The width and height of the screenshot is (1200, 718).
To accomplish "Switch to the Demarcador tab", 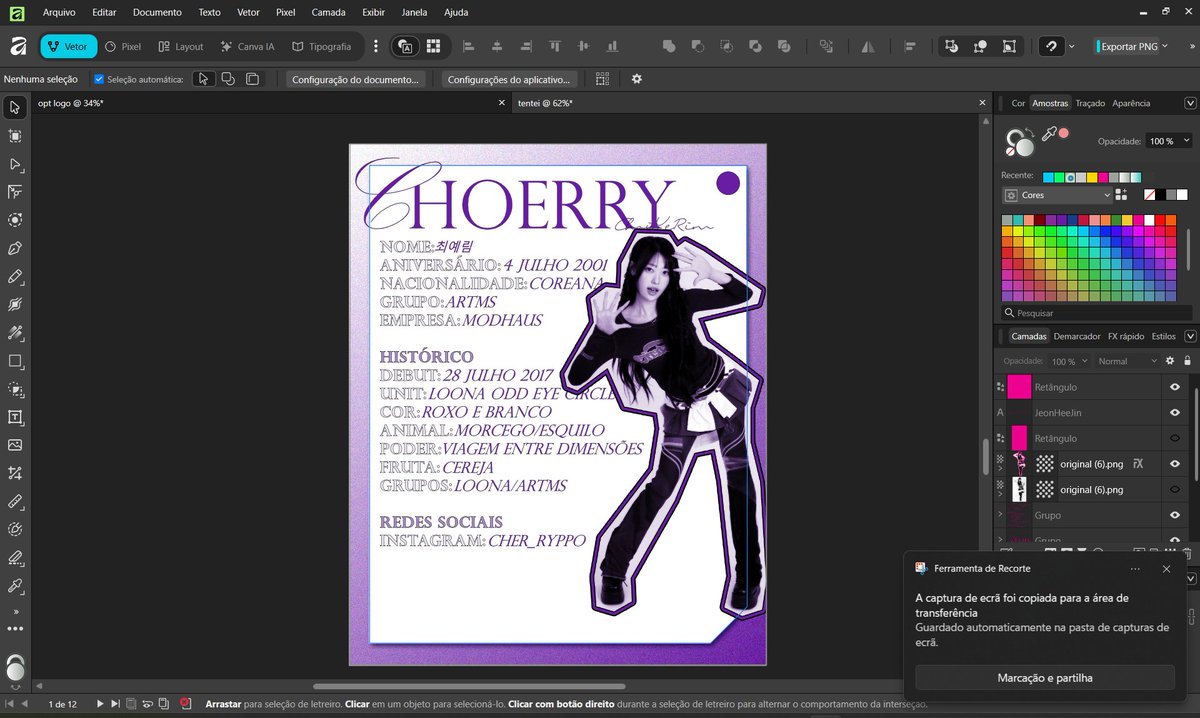I will 1077,337.
